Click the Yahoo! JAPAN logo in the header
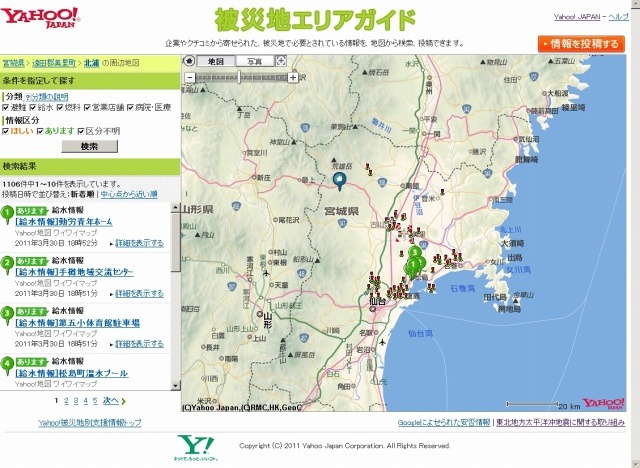640x468 pixels. pos(40,18)
